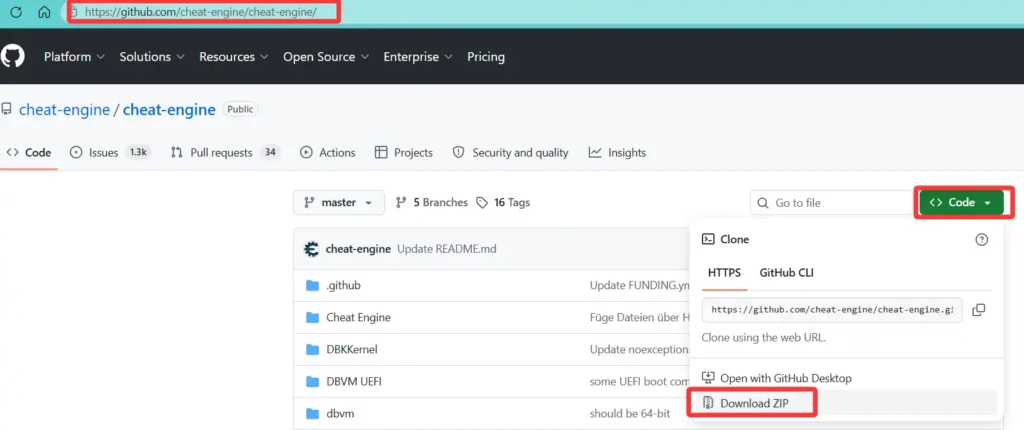Open the Pull requests tab

point(225,153)
